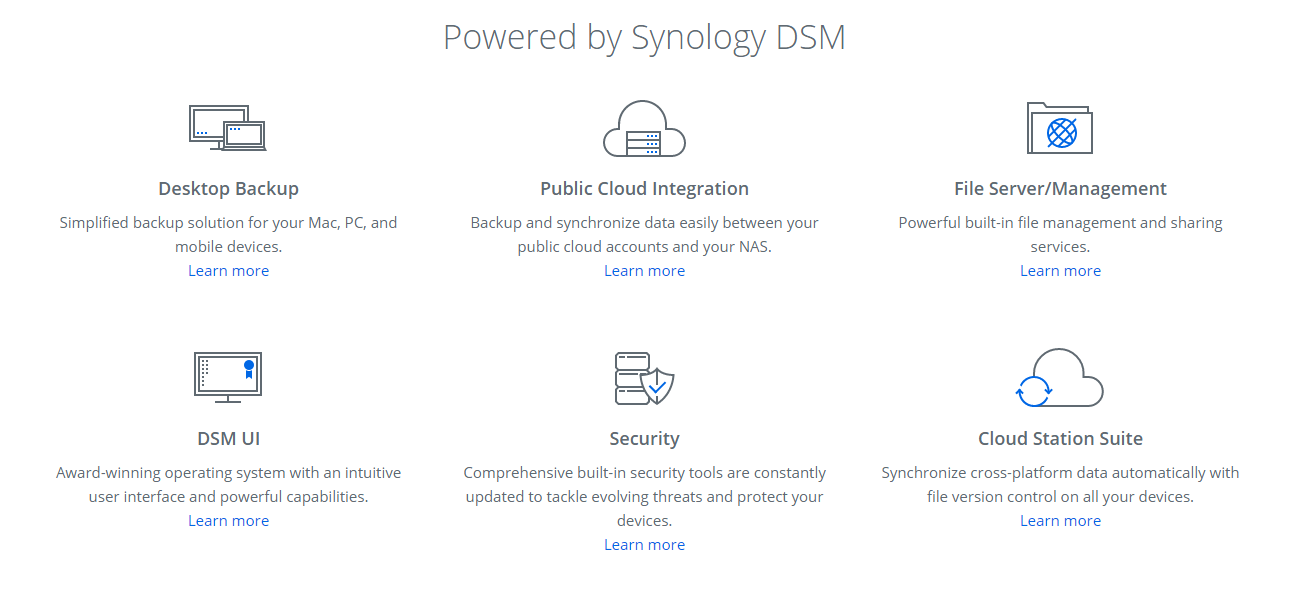Click the File Server/Management folder icon
This screenshot has height=606, width=1289.
[x=1060, y=127]
